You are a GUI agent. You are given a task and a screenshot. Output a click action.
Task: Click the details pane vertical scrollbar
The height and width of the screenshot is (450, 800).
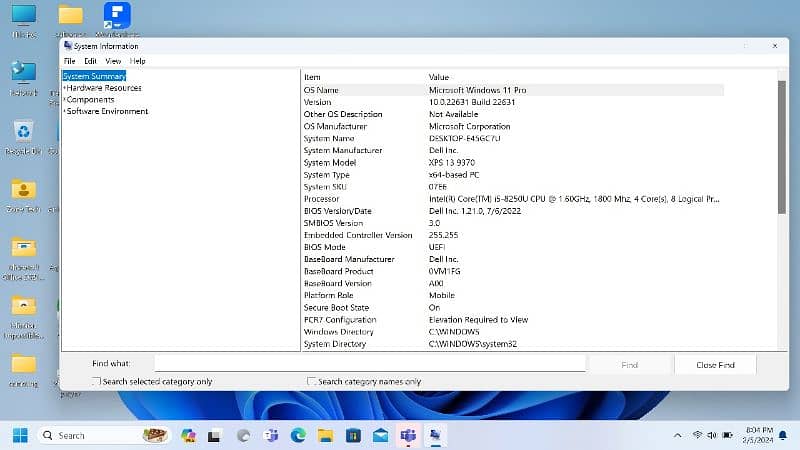pyautogui.click(x=782, y=200)
